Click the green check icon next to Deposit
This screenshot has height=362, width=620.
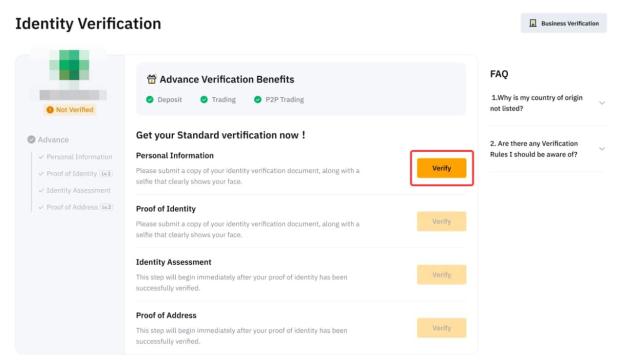tap(149, 100)
